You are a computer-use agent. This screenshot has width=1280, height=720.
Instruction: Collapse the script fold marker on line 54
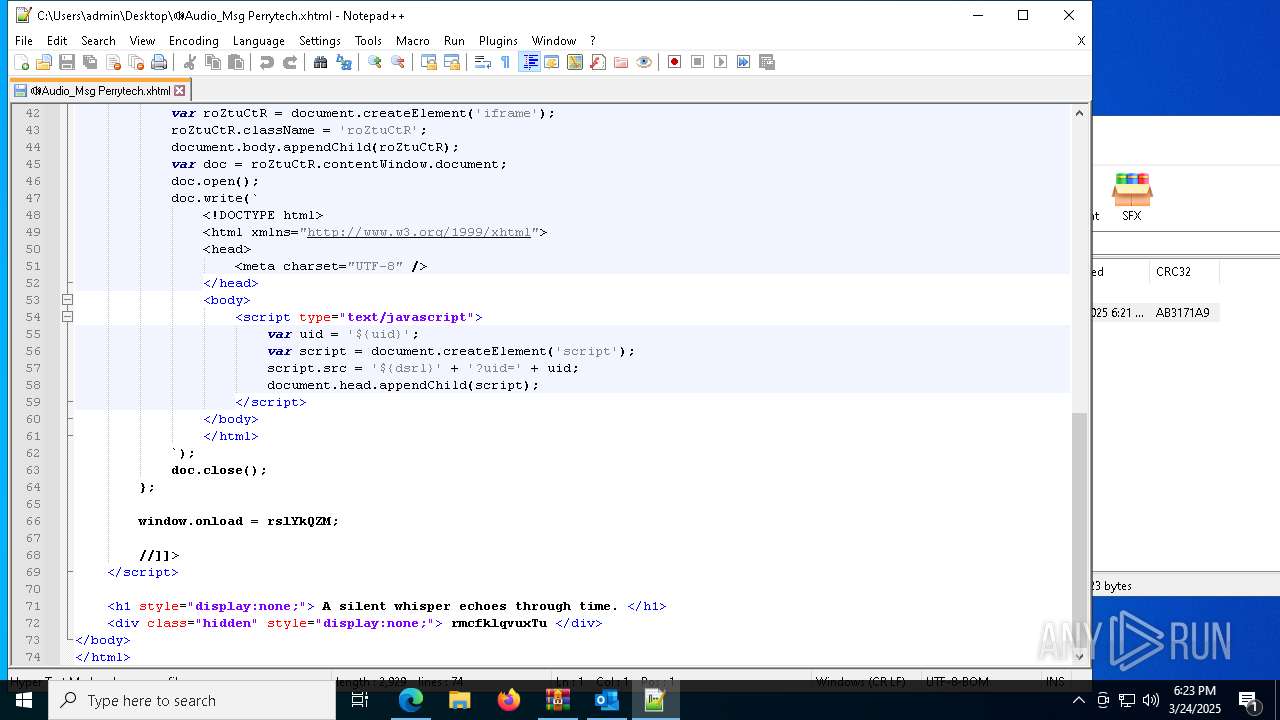click(67, 317)
